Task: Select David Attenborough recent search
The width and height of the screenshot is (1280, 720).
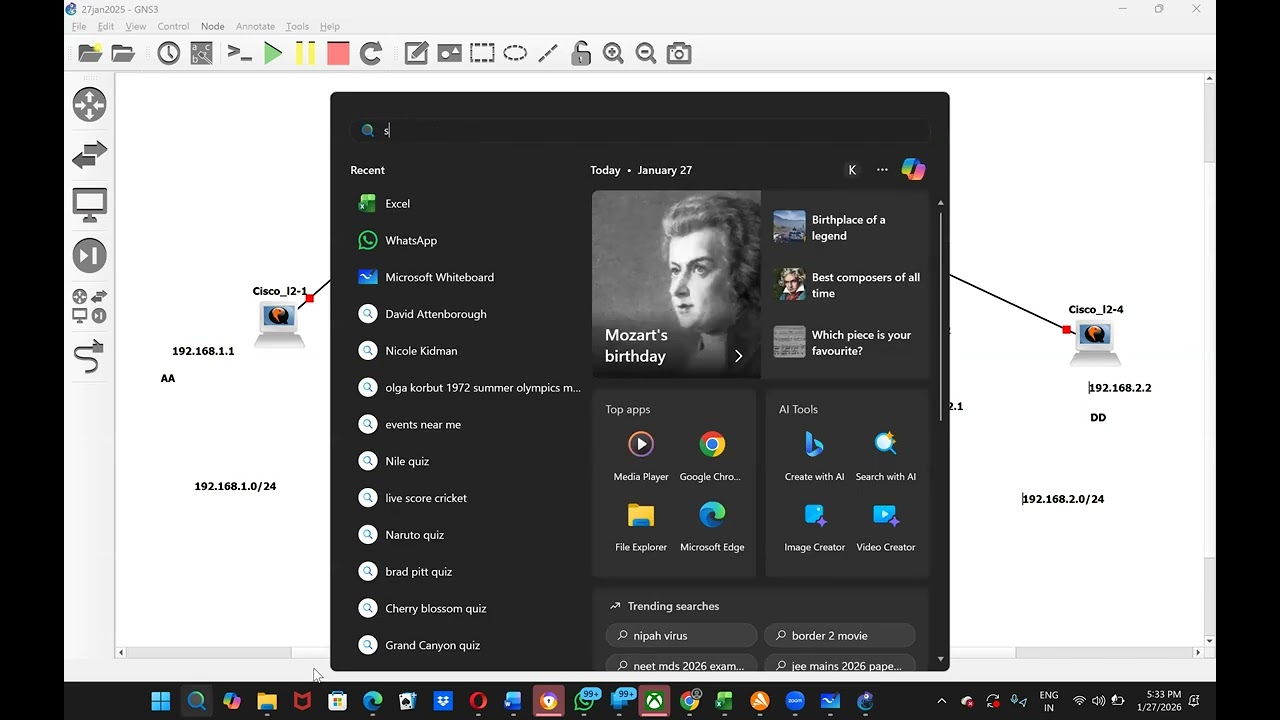Action: [x=465, y=314]
